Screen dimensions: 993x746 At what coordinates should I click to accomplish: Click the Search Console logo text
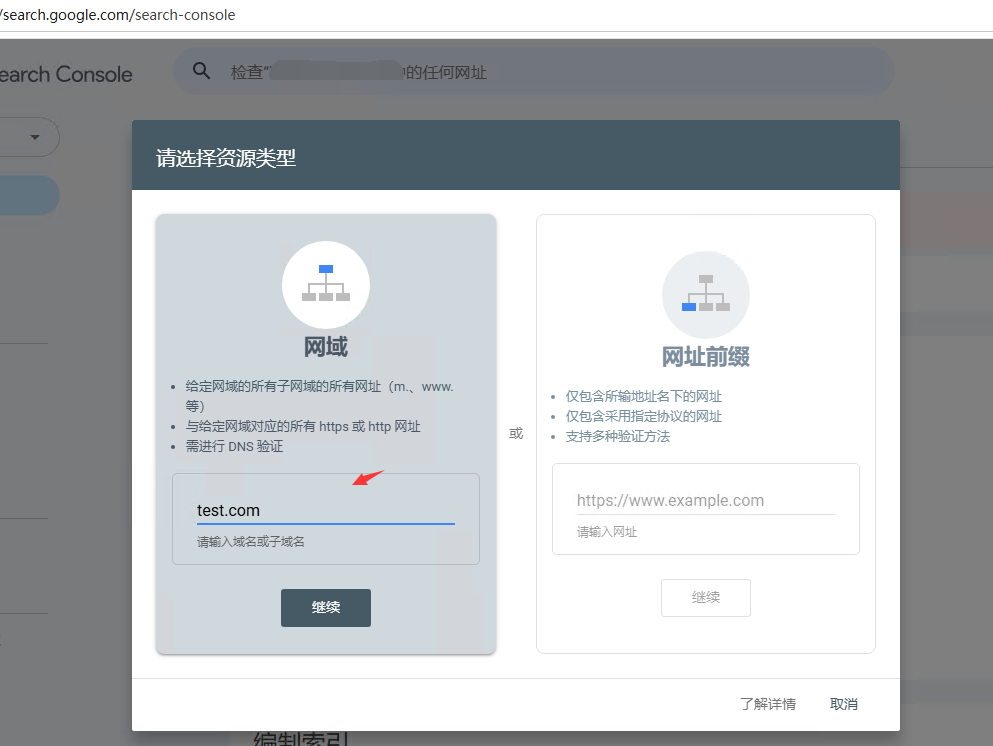click(66, 74)
